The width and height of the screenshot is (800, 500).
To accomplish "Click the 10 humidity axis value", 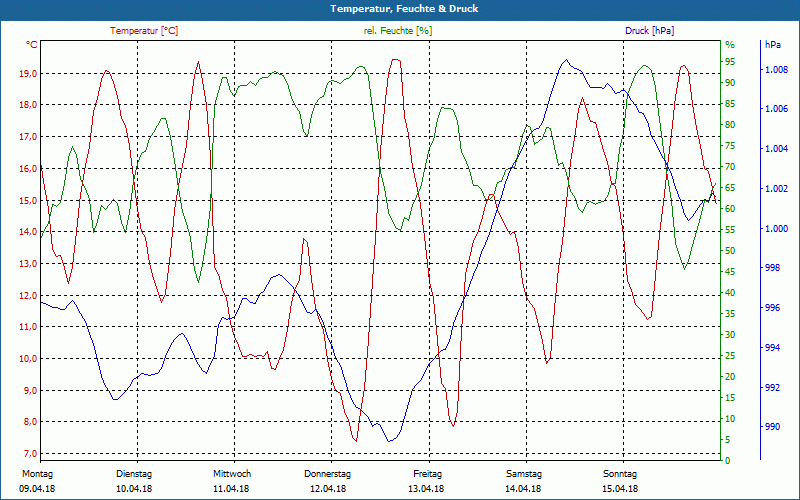I will click(730, 419).
